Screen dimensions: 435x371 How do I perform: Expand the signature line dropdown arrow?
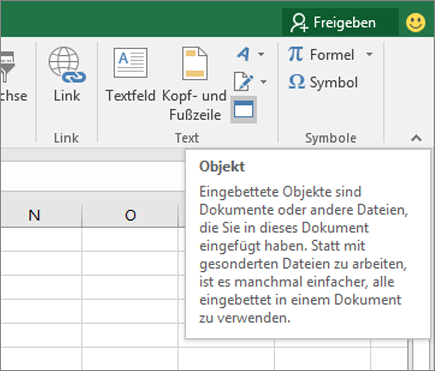pyautogui.click(x=263, y=81)
